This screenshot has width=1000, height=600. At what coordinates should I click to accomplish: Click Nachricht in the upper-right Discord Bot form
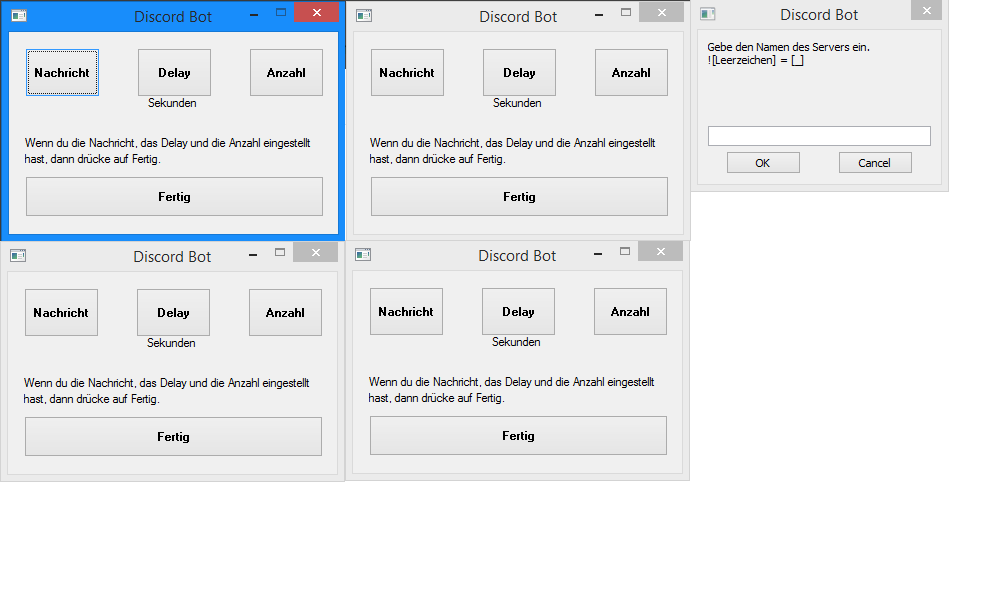click(x=408, y=73)
